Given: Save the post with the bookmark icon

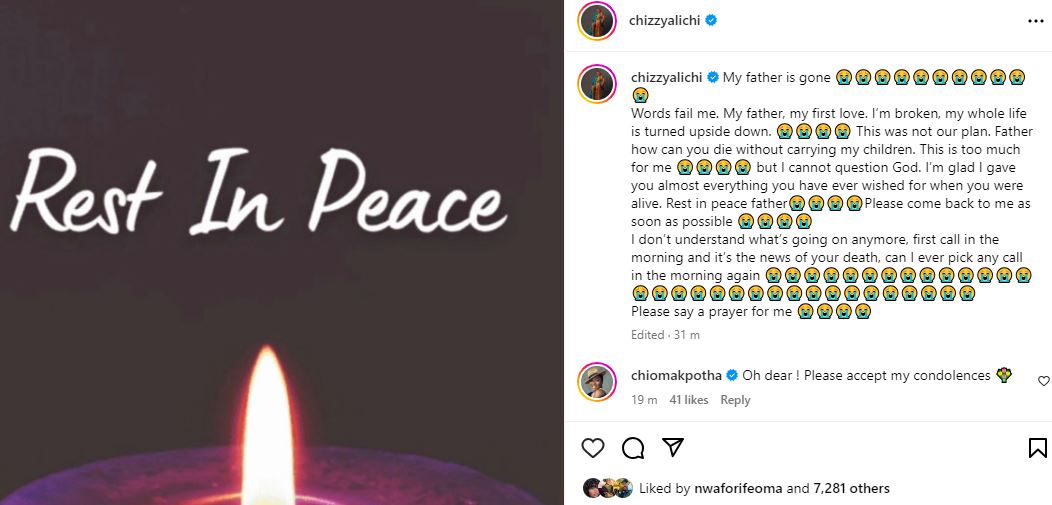Looking at the screenshot, I should coord(1037,447).
